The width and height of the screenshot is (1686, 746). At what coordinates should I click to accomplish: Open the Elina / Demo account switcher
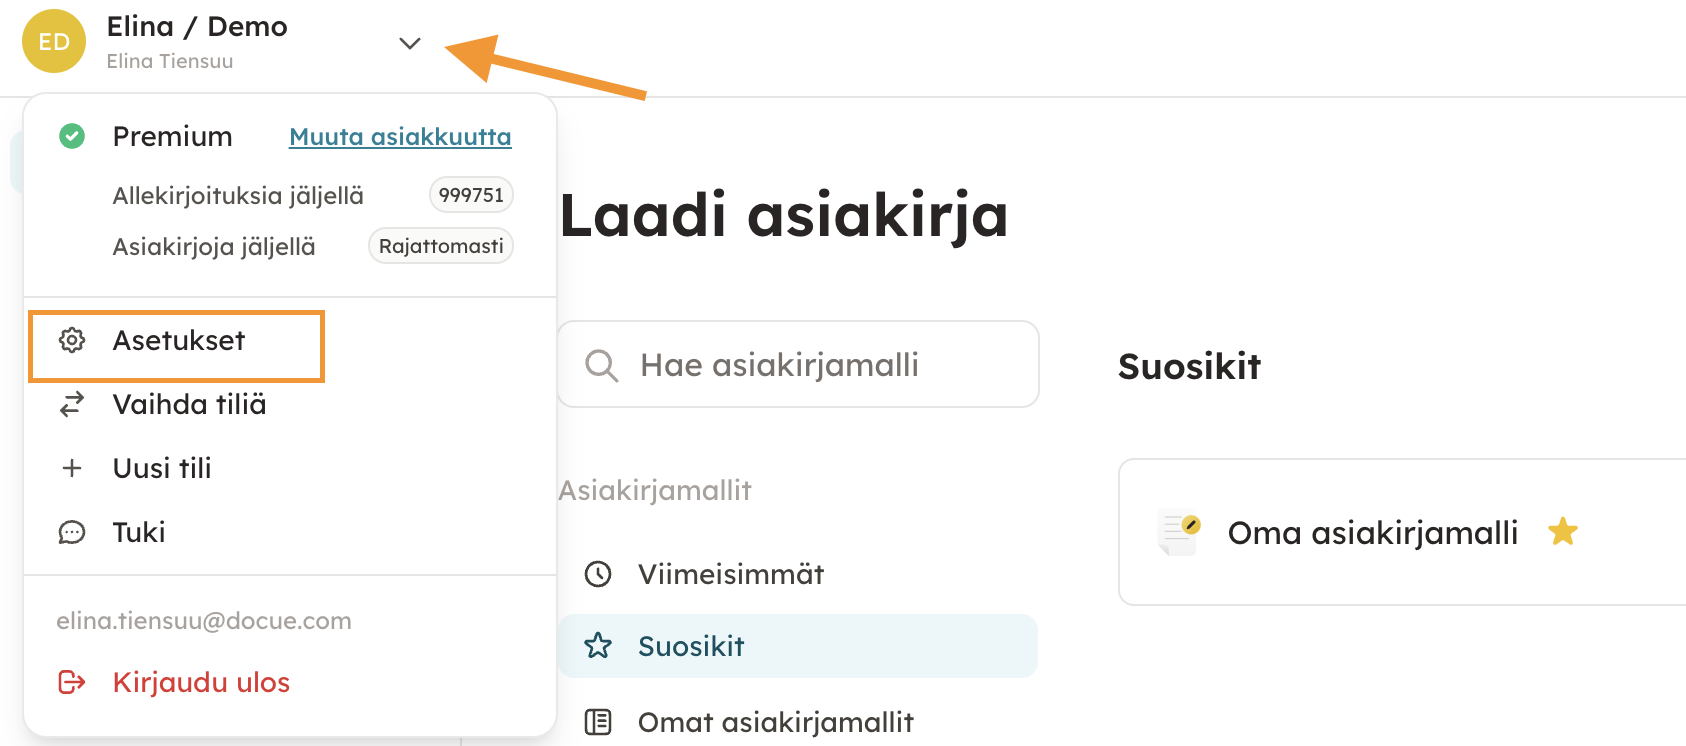(x=197, y=27)
